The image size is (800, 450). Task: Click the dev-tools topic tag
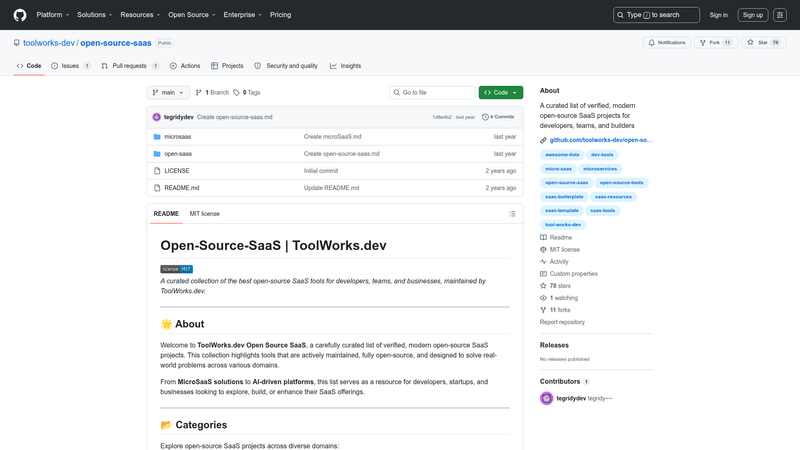click(x=602, y=155)
